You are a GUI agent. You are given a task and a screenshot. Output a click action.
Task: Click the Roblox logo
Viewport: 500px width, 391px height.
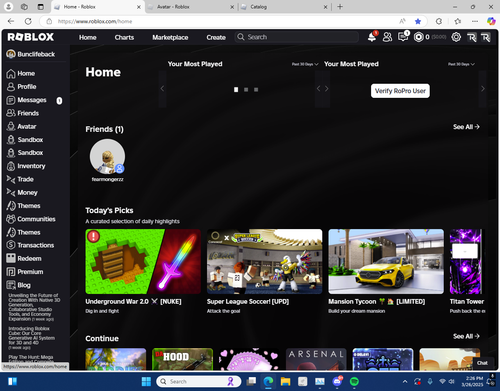31,37
